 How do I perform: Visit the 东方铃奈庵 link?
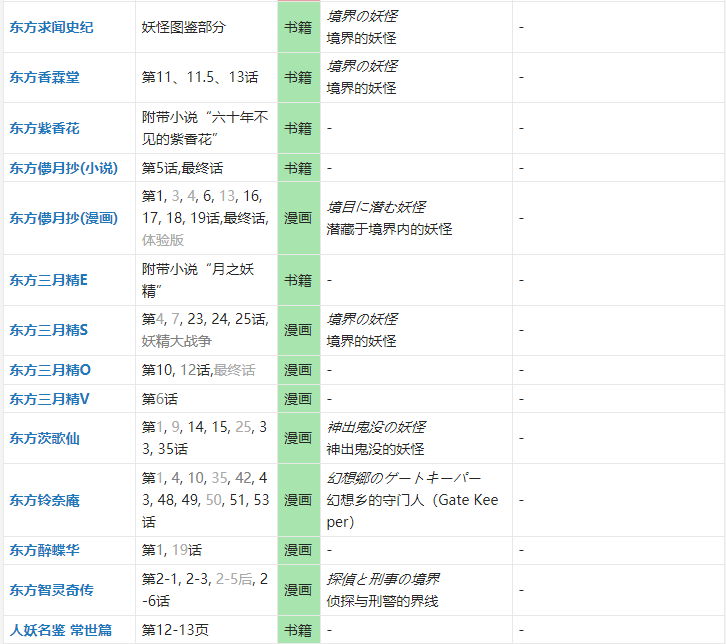(x=44, y=500)
